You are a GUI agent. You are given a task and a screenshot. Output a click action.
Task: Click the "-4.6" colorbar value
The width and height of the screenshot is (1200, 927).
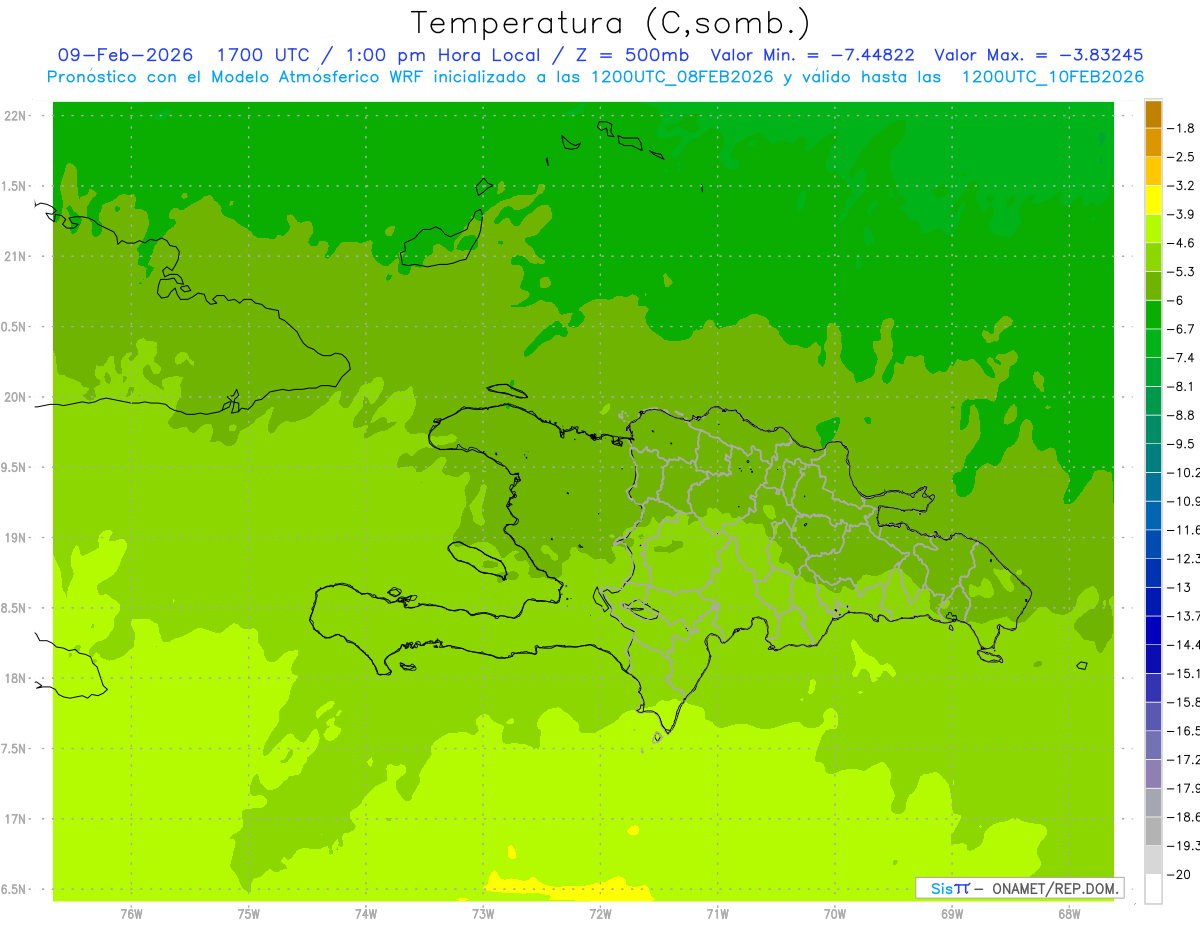[x=1181, y=243]
